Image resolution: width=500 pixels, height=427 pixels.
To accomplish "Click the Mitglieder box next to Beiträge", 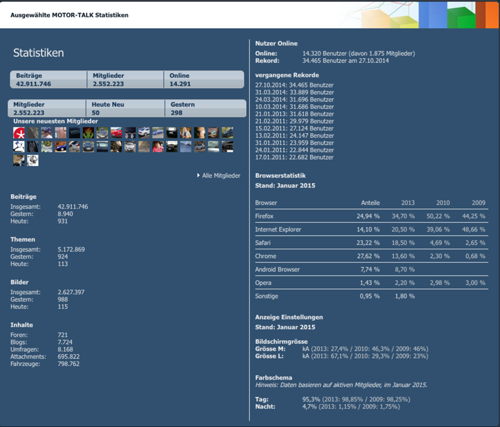I will click(x=125, y=79).
